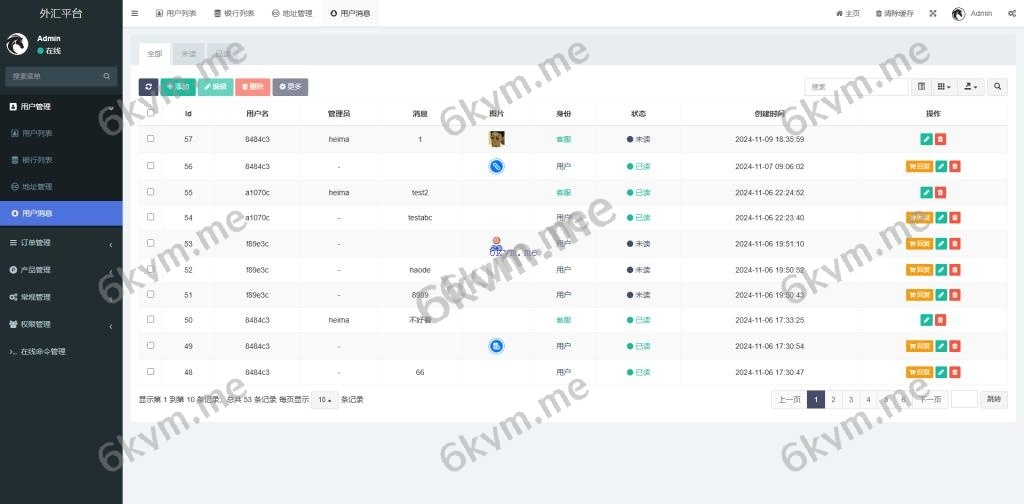Toggle the sidebar hamburger menu icon
The width and height of the screenshot is (1024, 504).
point(135,14)
